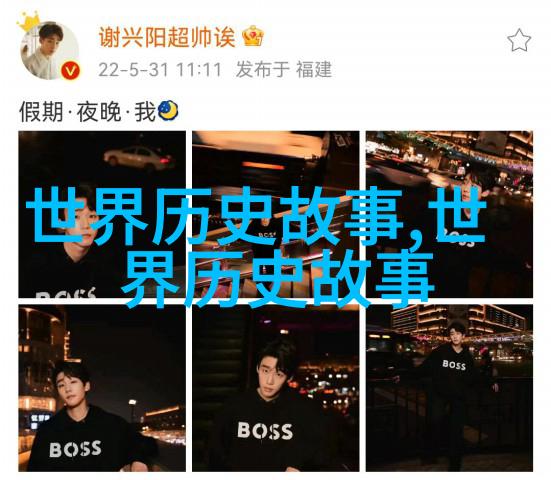This screenshot has width=551, height=480.
Task: Open the bottom-left photo with tilted head pose
Action: (102, 388)
